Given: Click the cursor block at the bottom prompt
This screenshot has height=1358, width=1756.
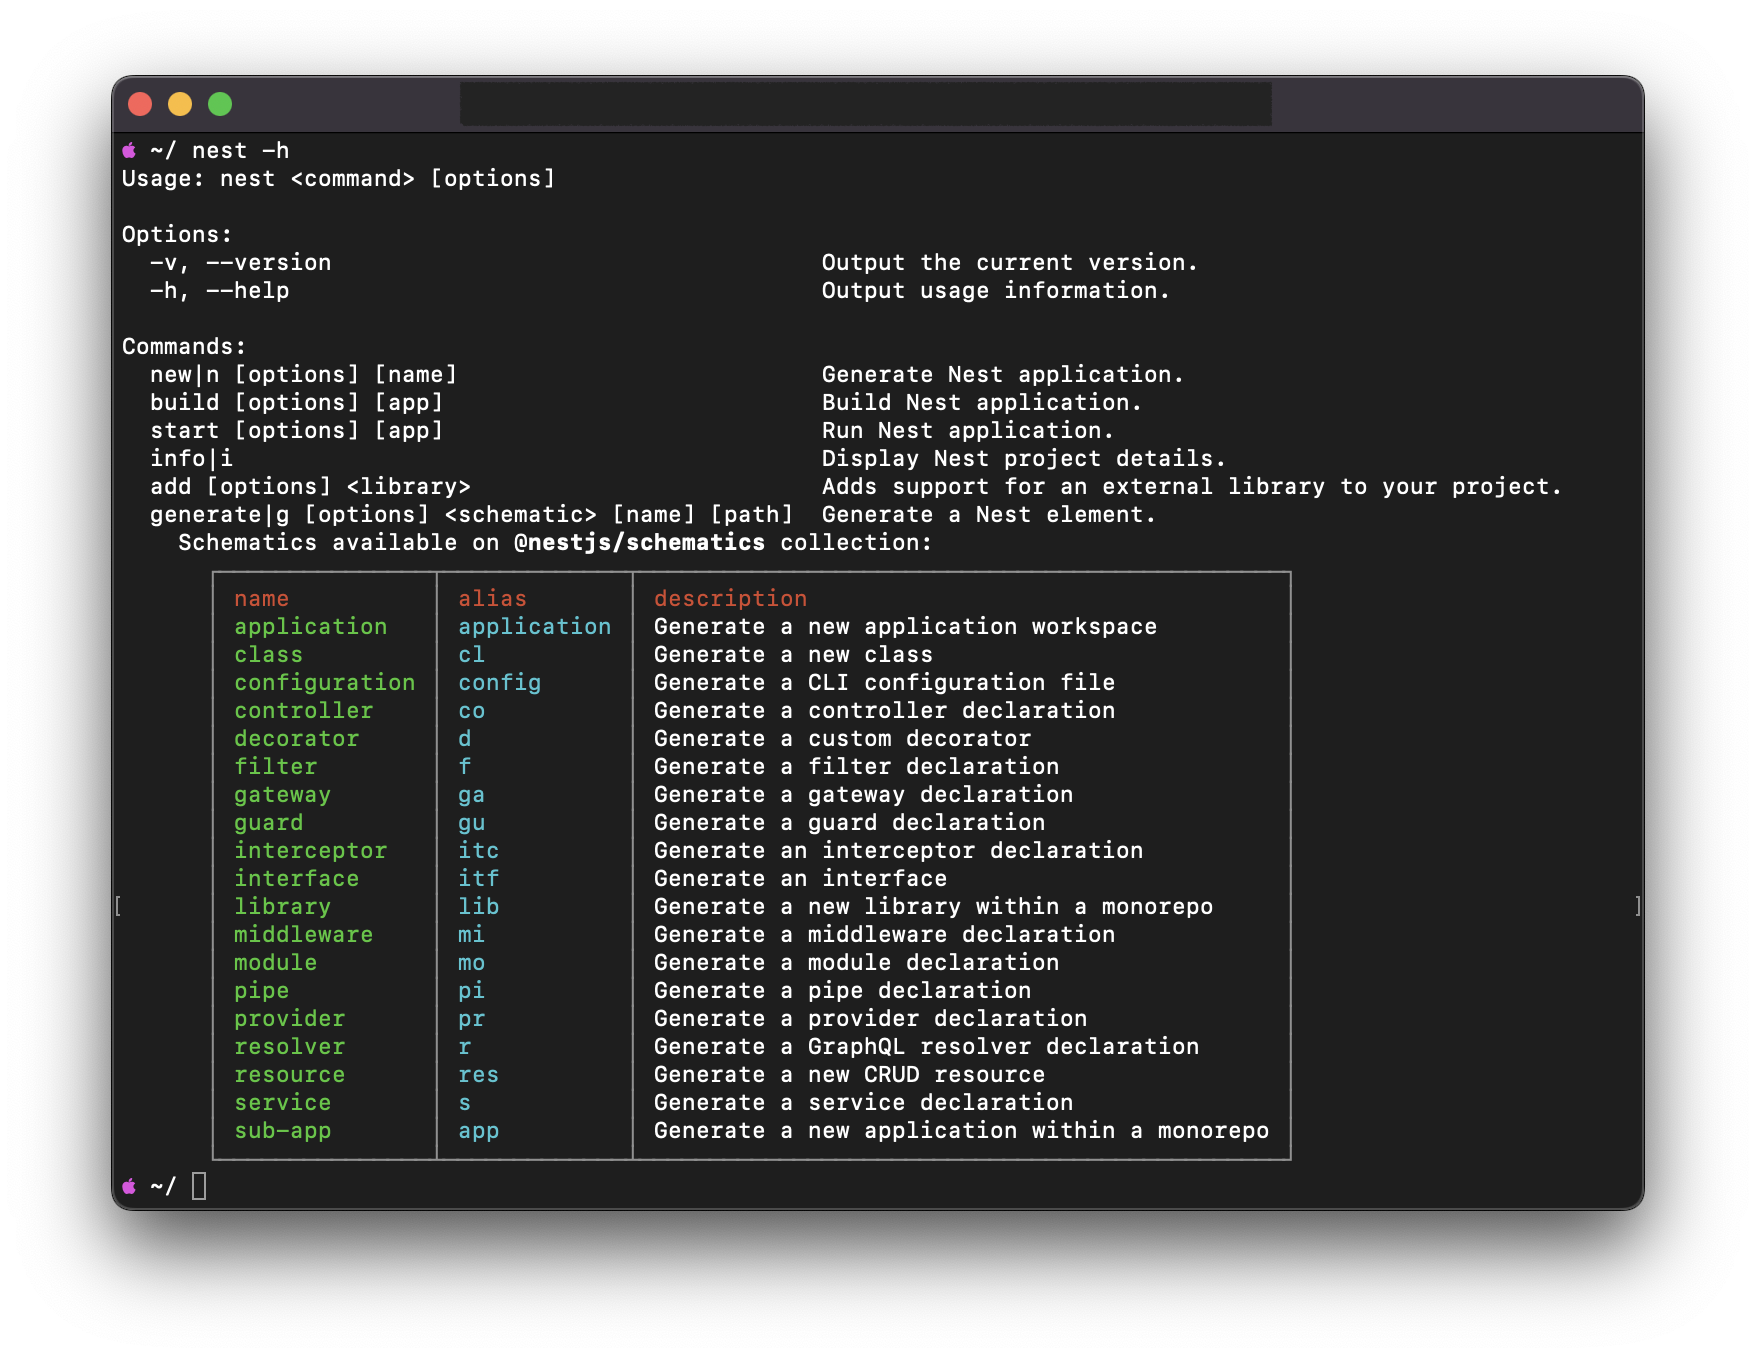Looking at the screenshot, I should coord(199,1186).
